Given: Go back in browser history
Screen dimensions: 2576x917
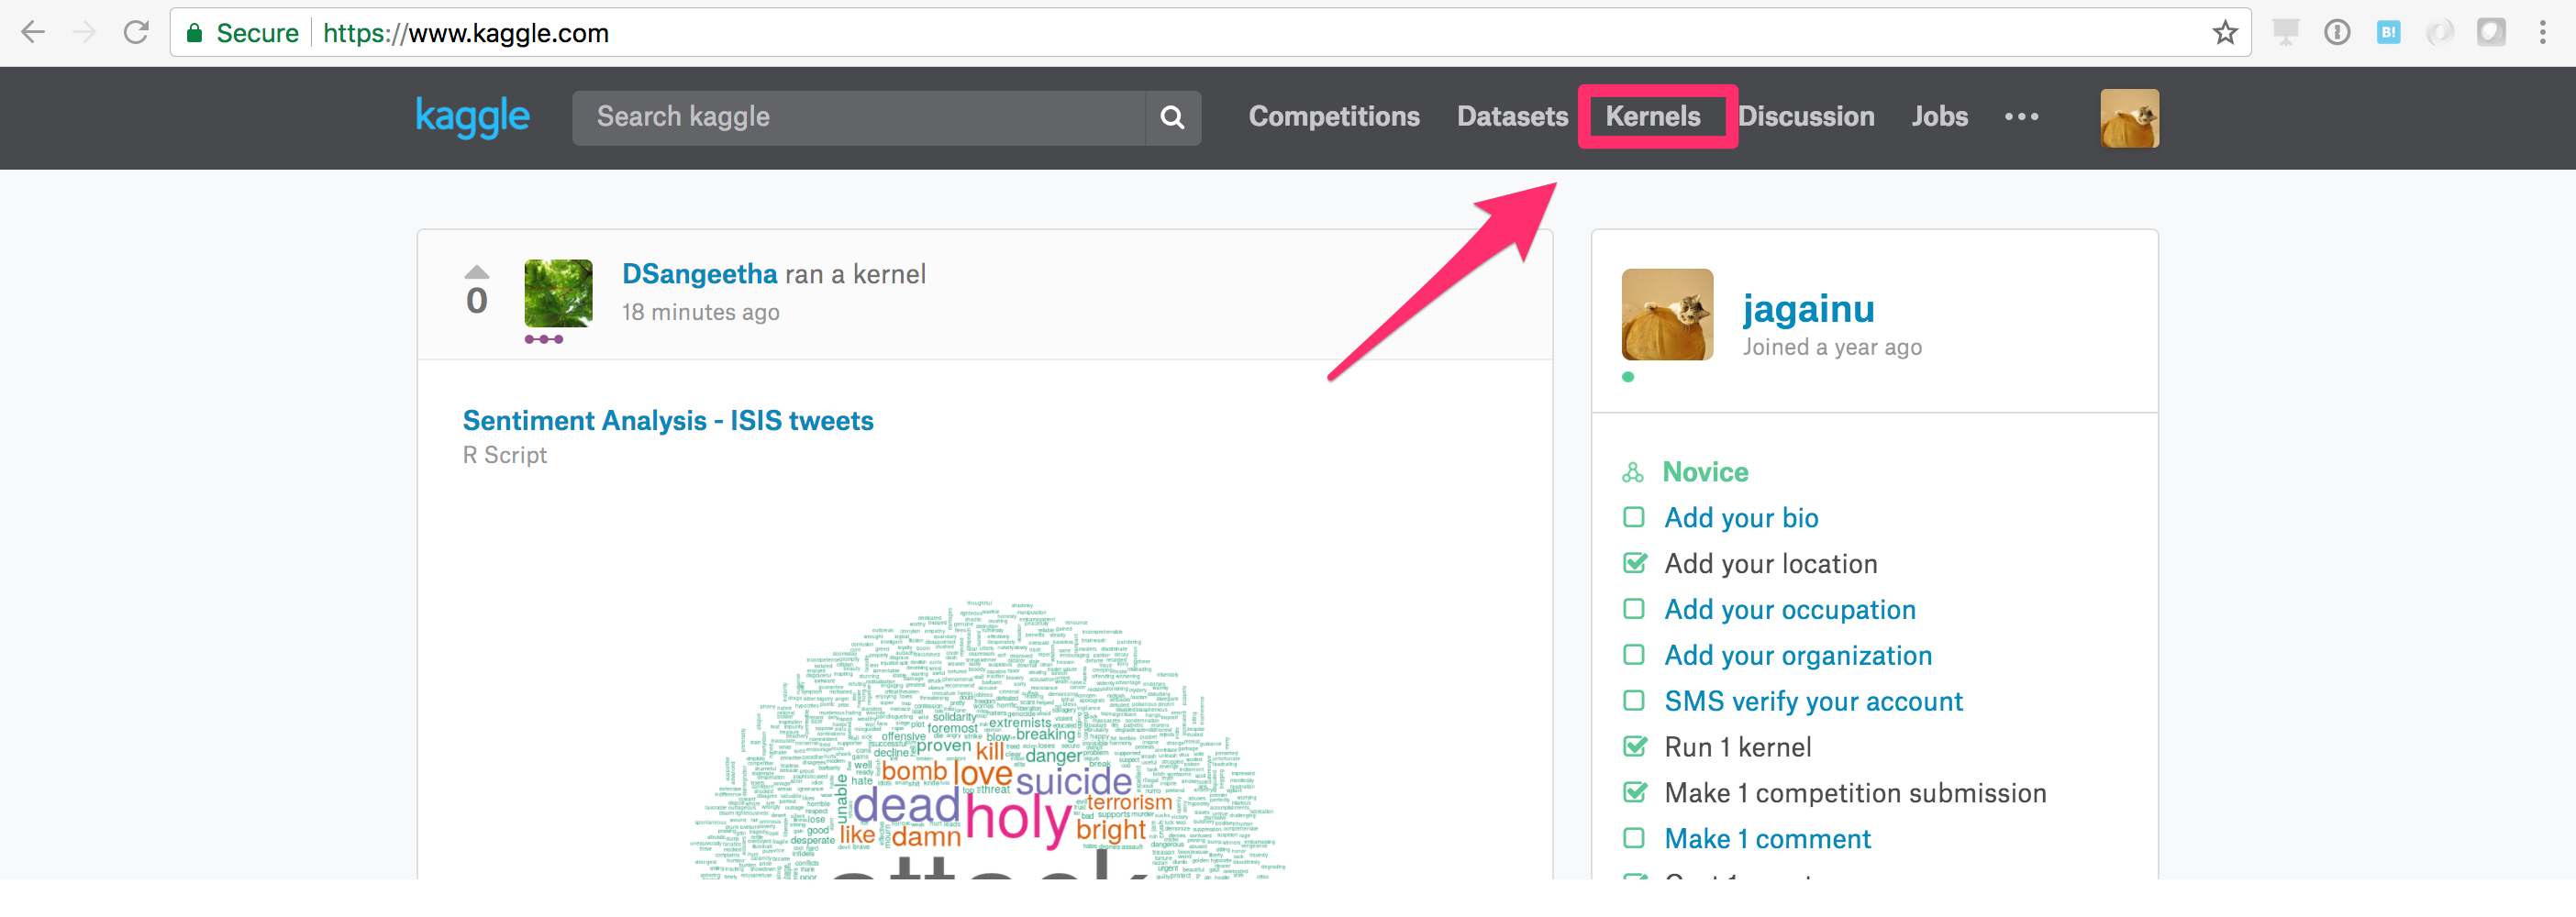Looking at the screenshot, I should coord(33,33).
